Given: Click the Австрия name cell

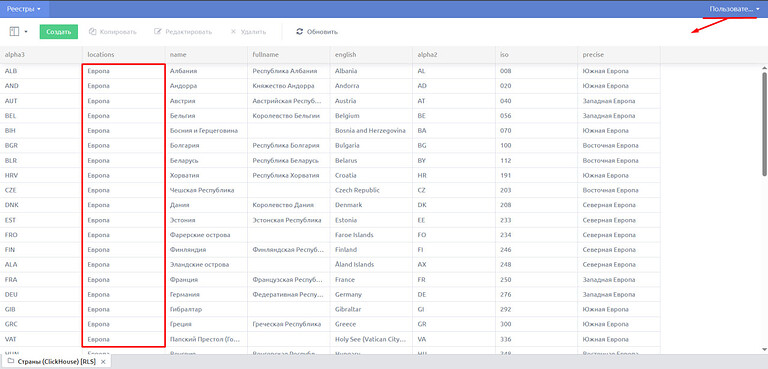Looking at the screenshot, I should click(206, 101).
